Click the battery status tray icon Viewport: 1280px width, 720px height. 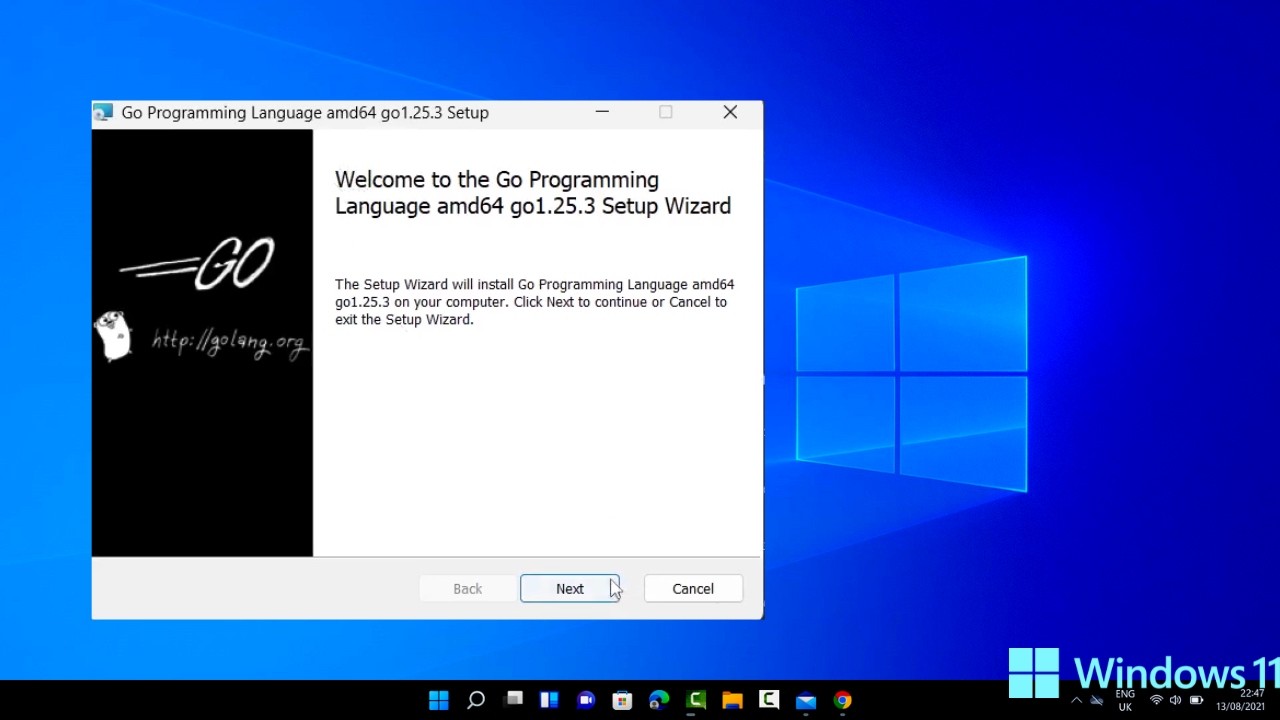(x=1196, y=700)
